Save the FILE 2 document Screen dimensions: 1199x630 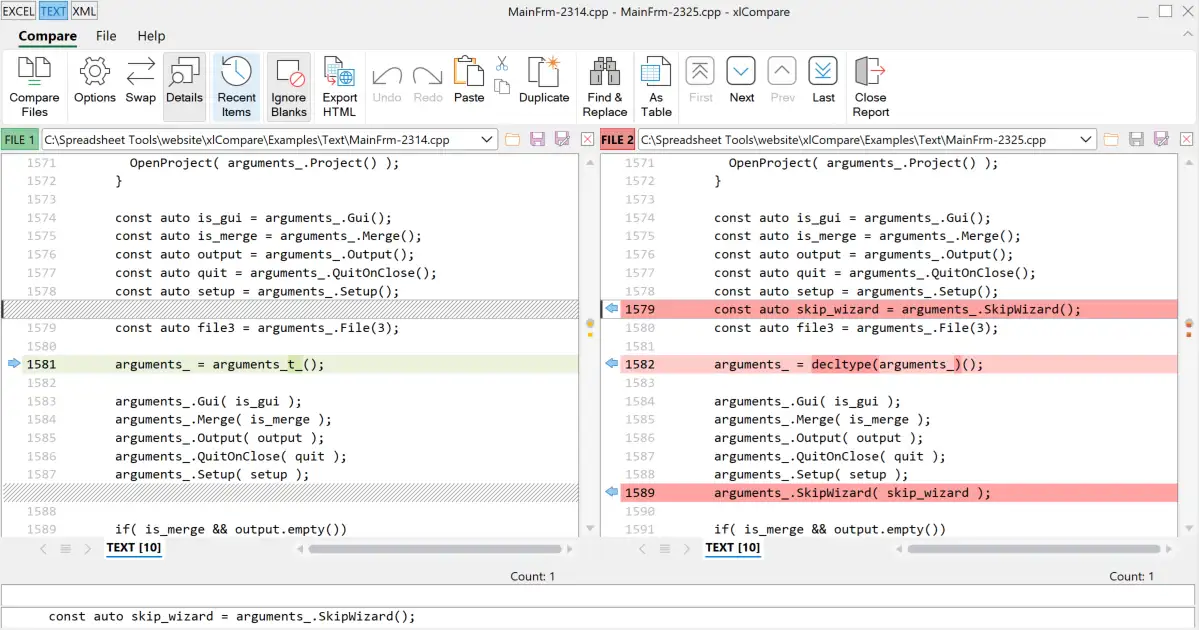click(1136, 139)
